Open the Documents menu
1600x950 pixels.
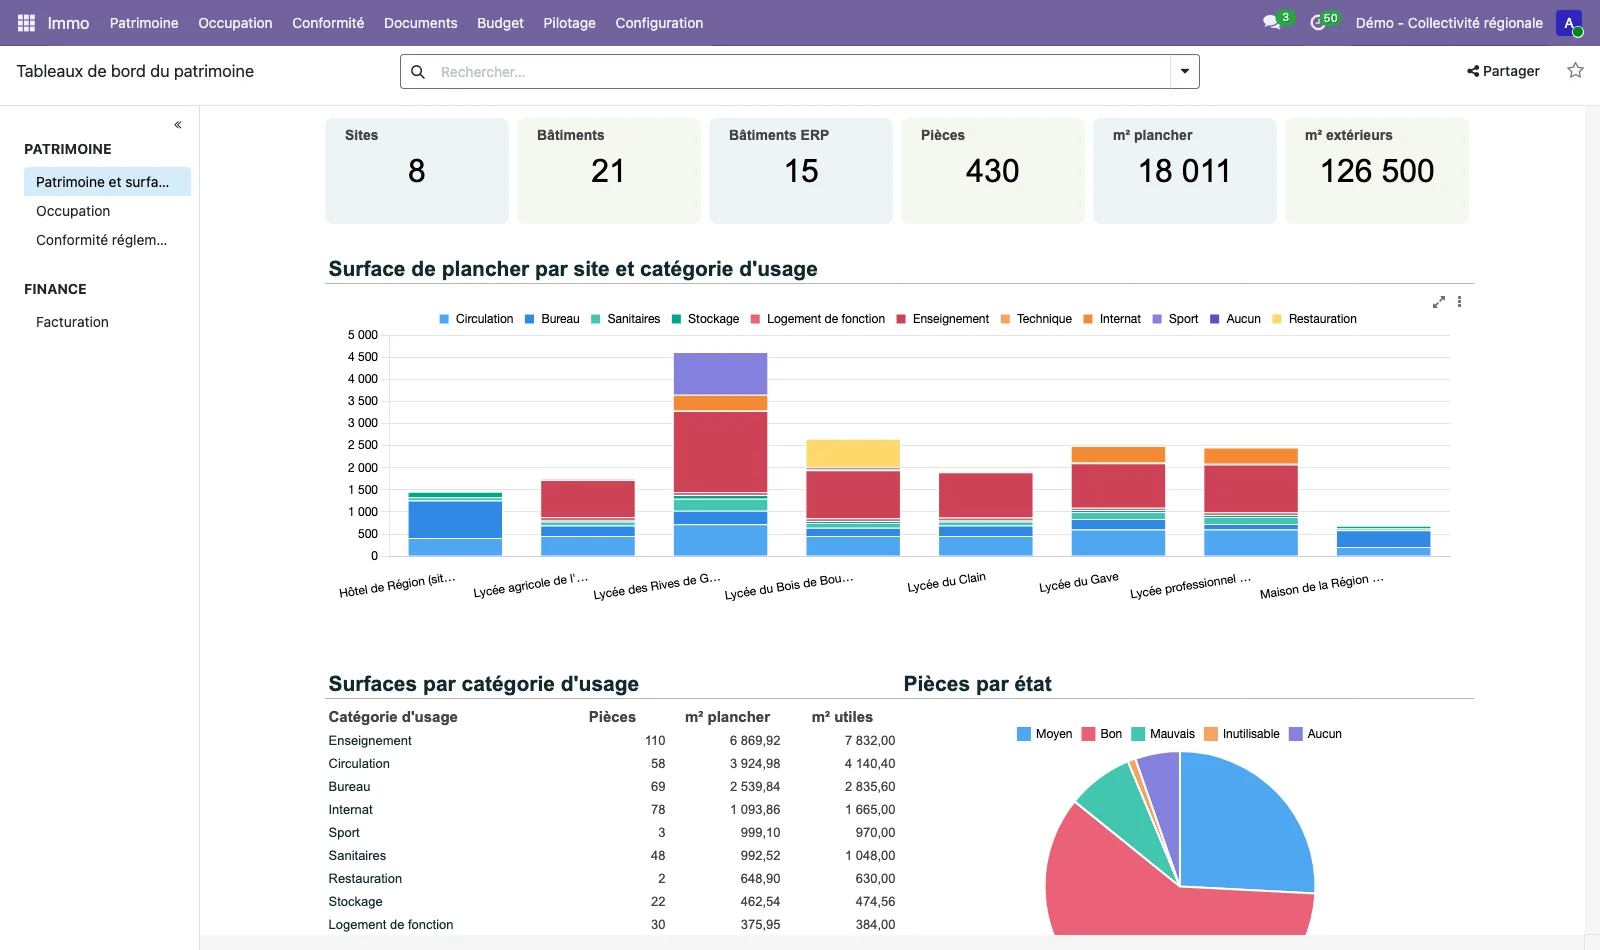click(x=421, y=23)
